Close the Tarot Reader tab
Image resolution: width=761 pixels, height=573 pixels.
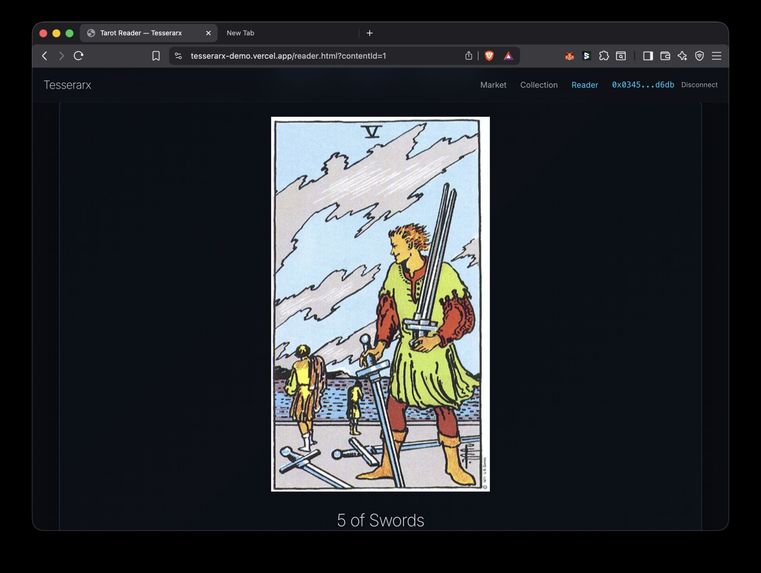point(208,33)
